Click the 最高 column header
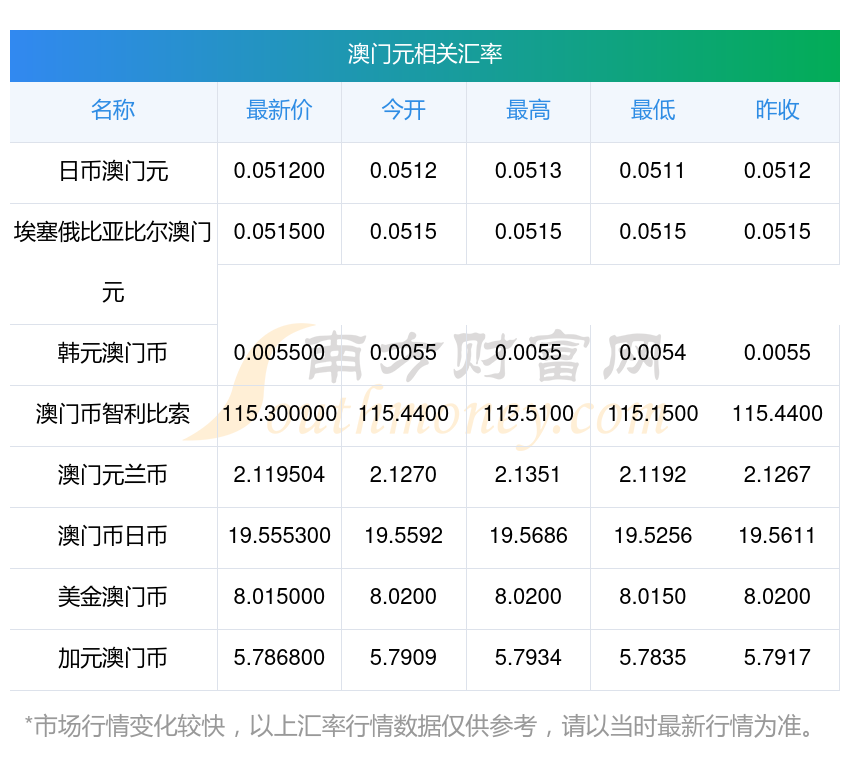850x757 pixels. click(x=528, y=111)
